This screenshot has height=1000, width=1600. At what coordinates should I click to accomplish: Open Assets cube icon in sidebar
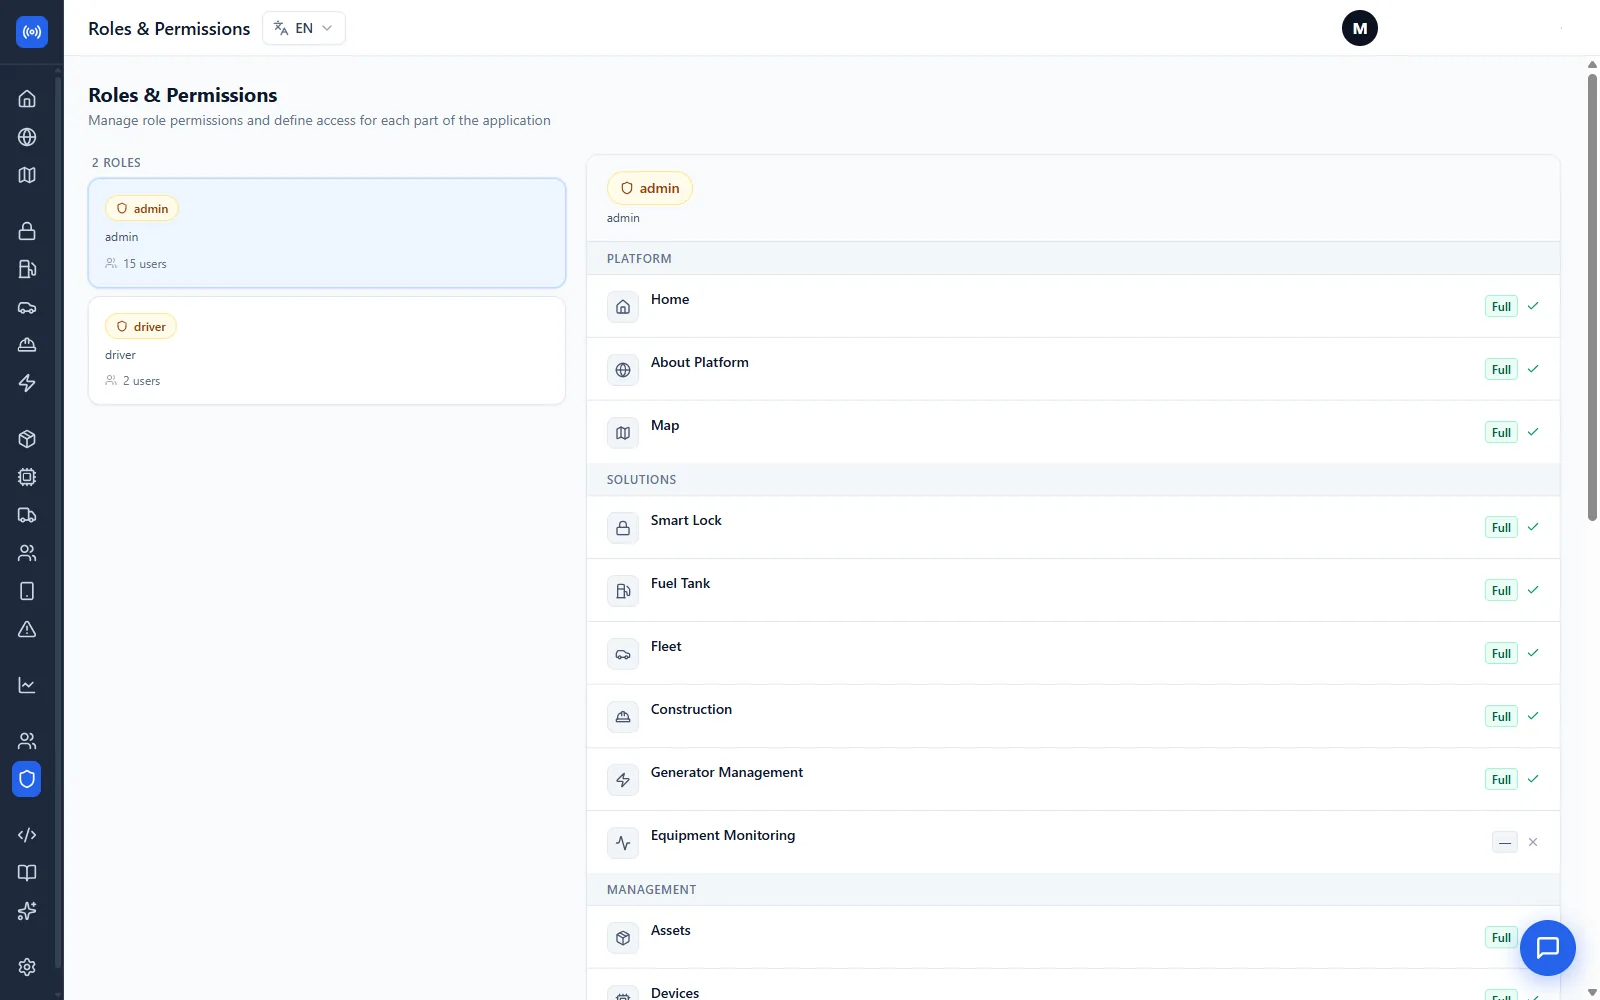[x=27, y=439]
